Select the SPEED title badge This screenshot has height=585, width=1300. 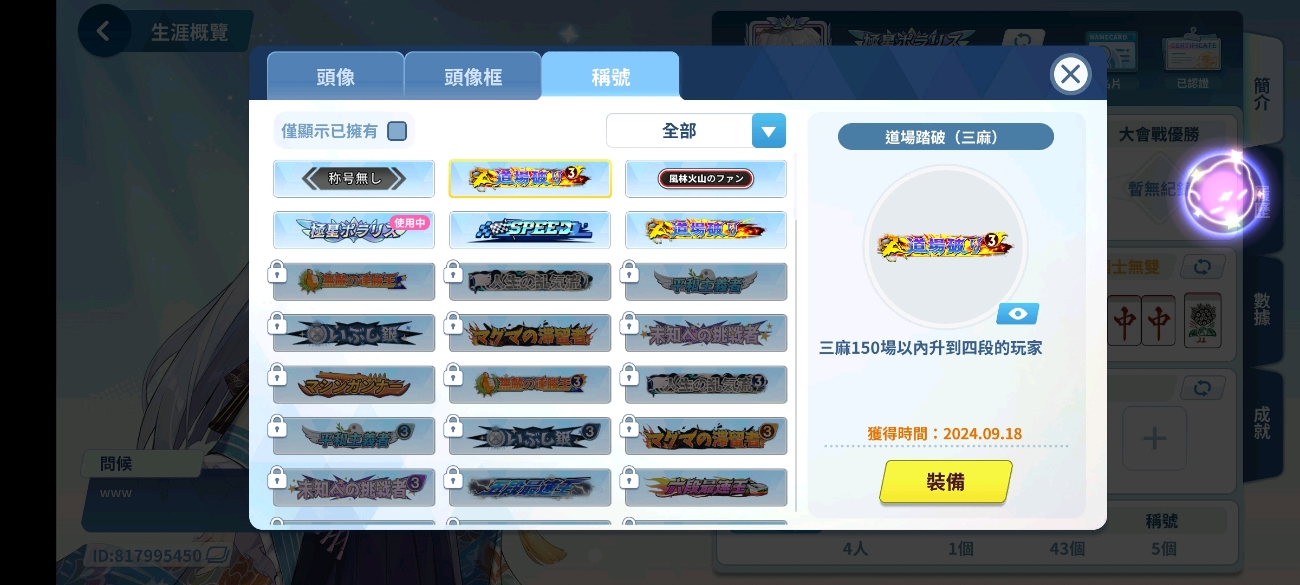coord(530,230)
